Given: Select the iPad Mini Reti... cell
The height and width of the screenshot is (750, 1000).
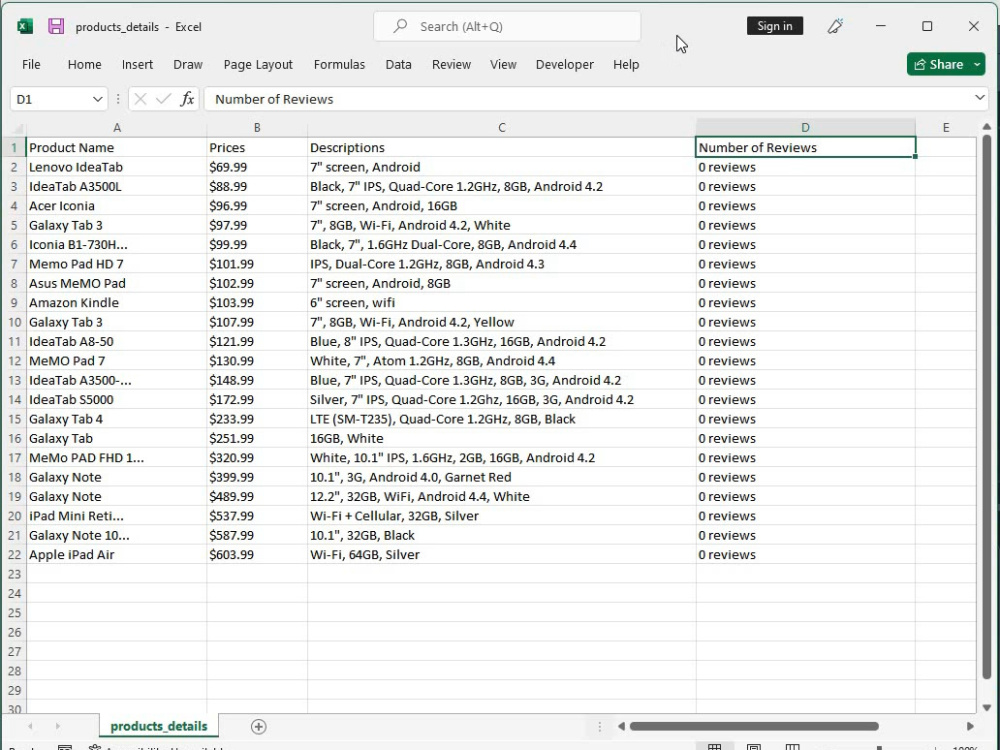Looking at the screenshot, I should coord(117,516).
